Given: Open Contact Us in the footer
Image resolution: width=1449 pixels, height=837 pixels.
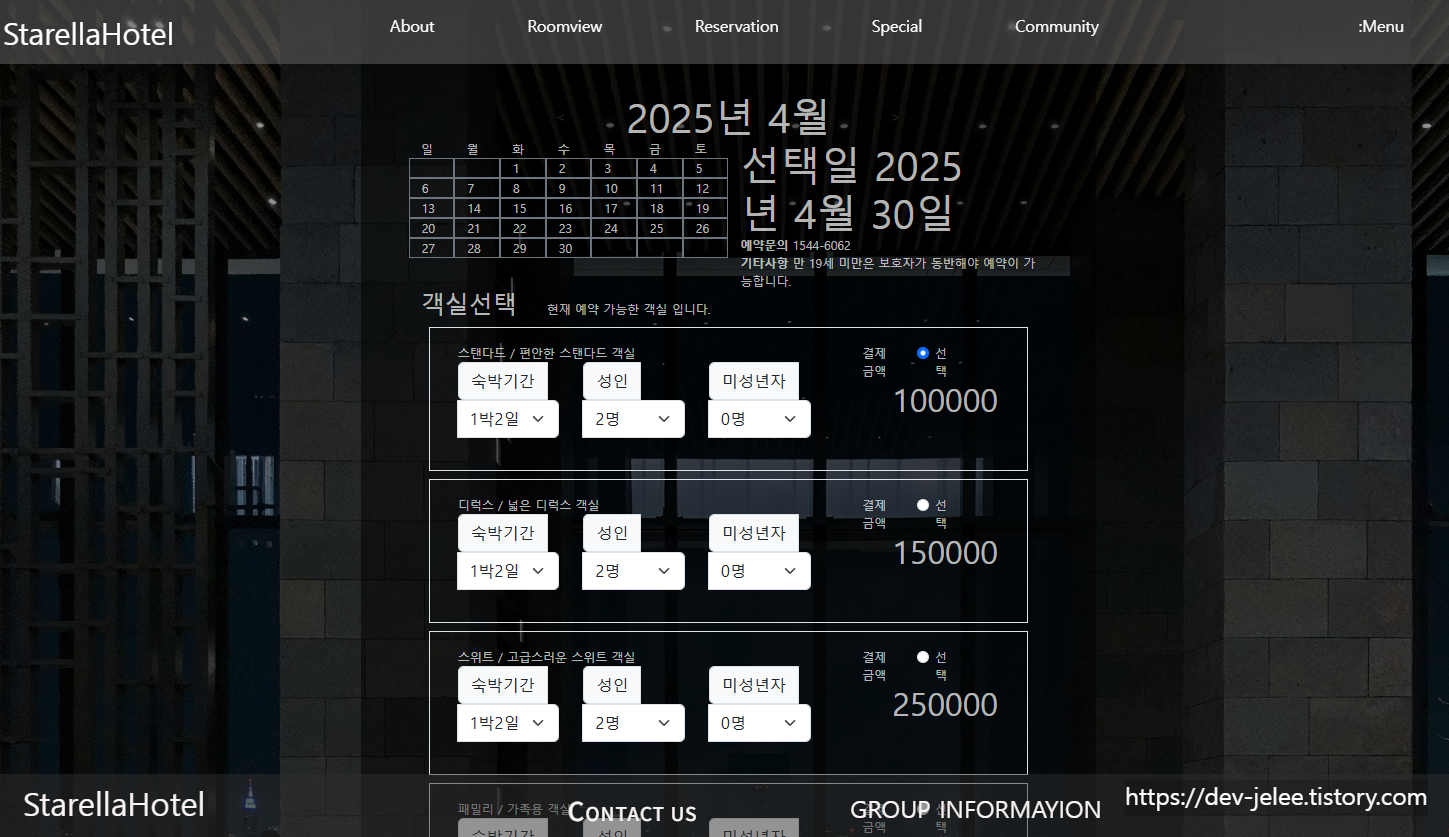Looking at the screenshot, I should (x=632, y=813).
